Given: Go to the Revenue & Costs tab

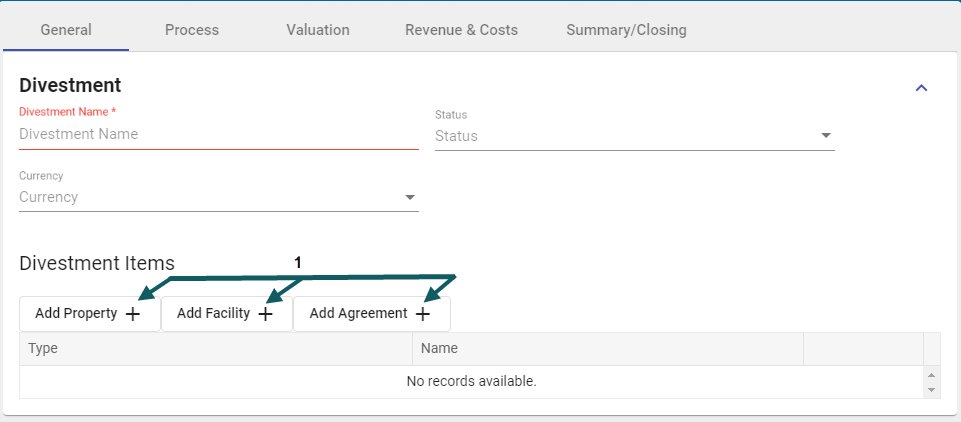Looking at the screenshot, I should [461, 30].
